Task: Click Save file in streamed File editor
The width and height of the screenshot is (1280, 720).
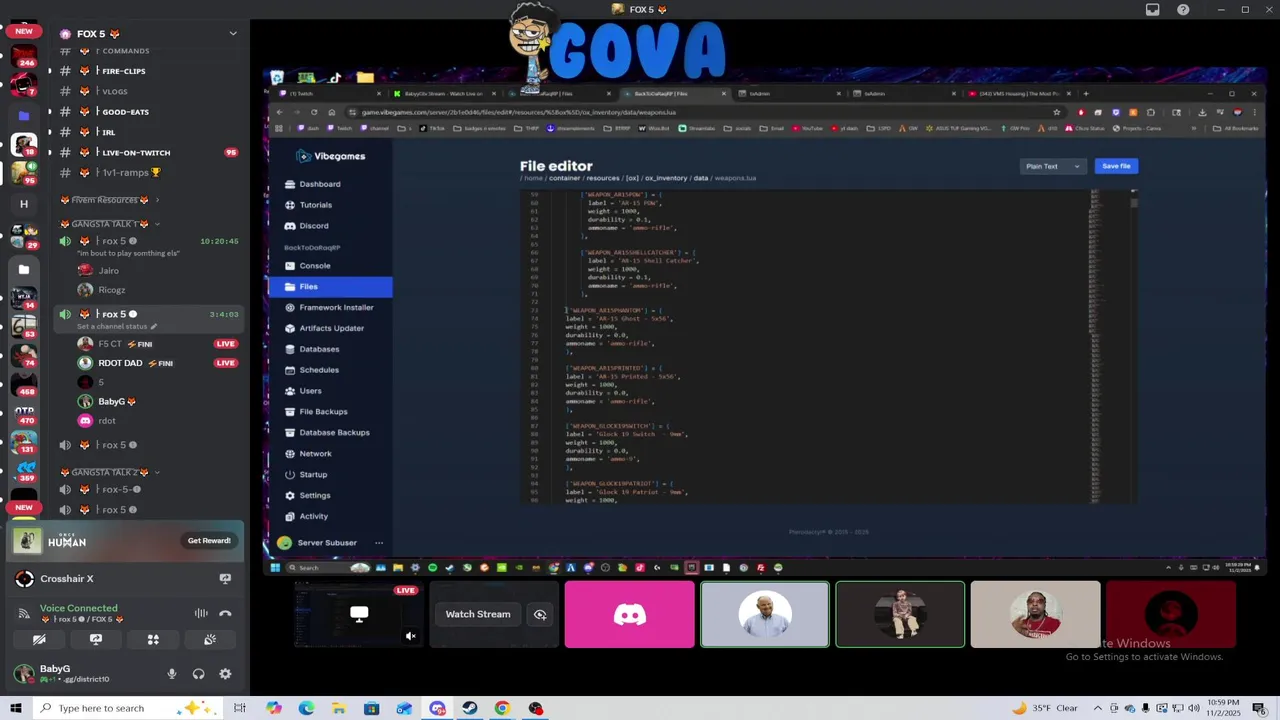Action: 1116,166
